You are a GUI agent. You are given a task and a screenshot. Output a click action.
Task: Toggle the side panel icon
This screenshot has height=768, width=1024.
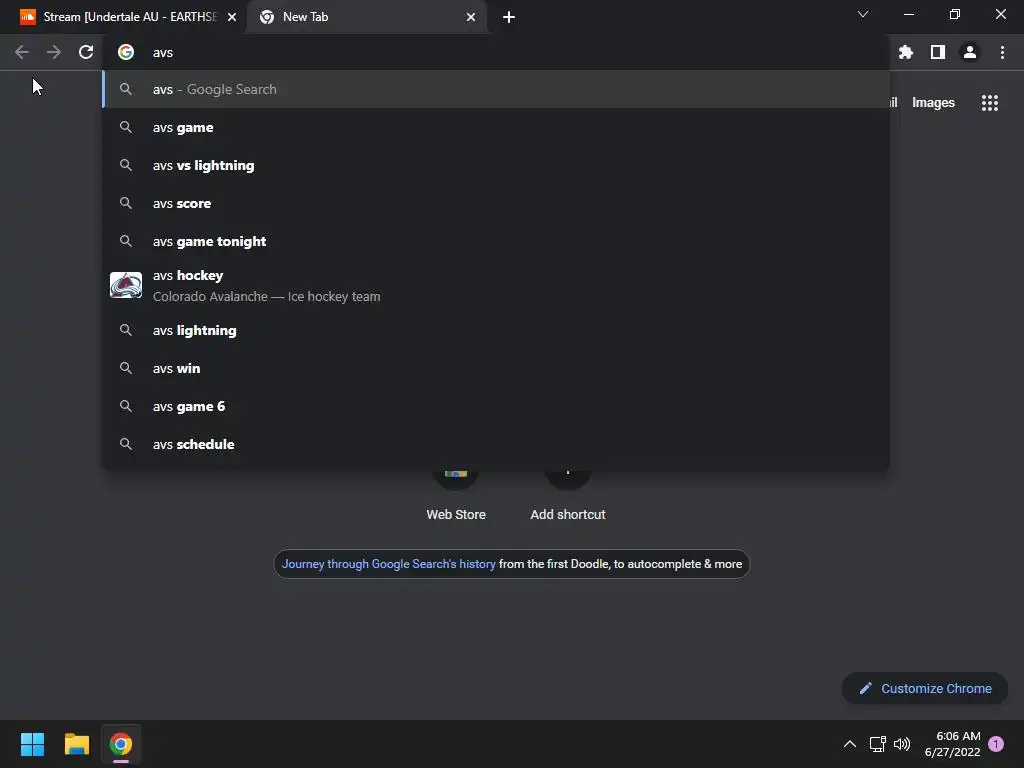pyautogui.click(x=938, y=52)
